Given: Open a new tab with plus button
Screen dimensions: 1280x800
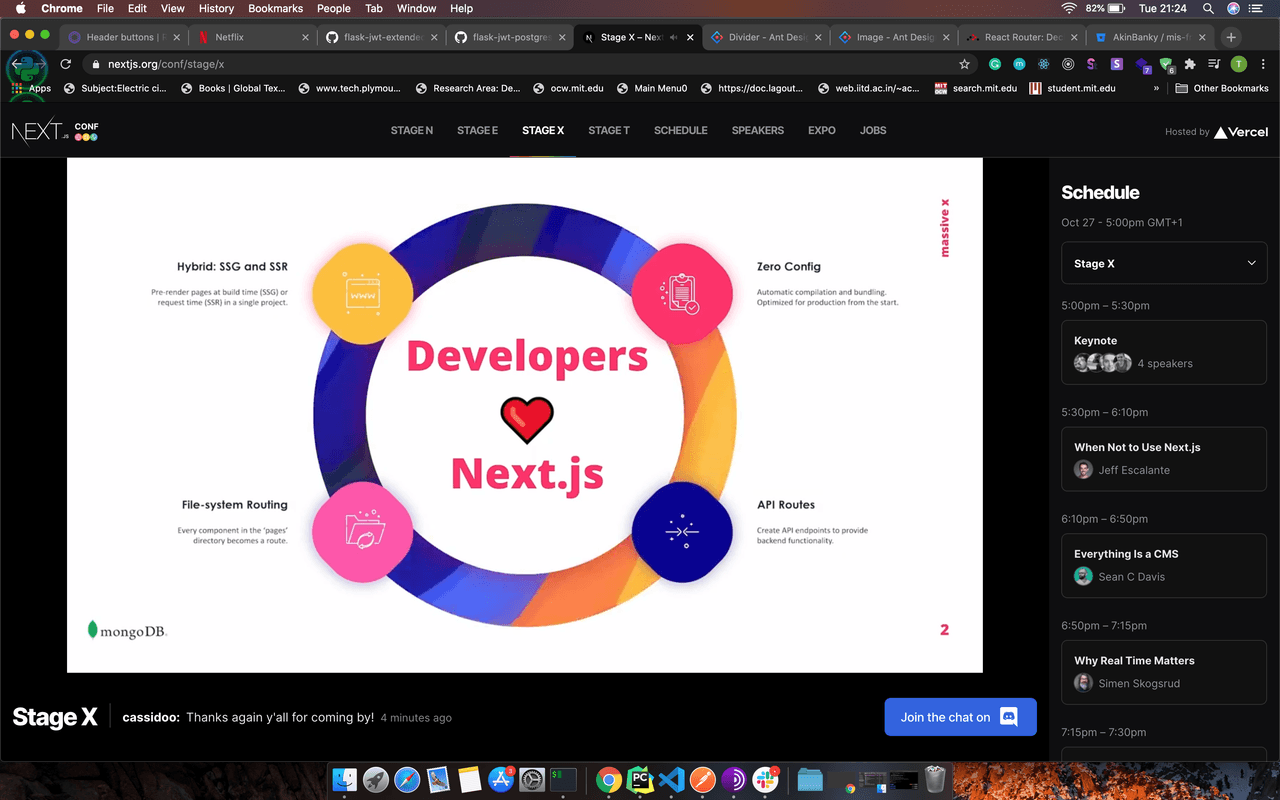Looking at the screenshot, I should coord(1231,37).
